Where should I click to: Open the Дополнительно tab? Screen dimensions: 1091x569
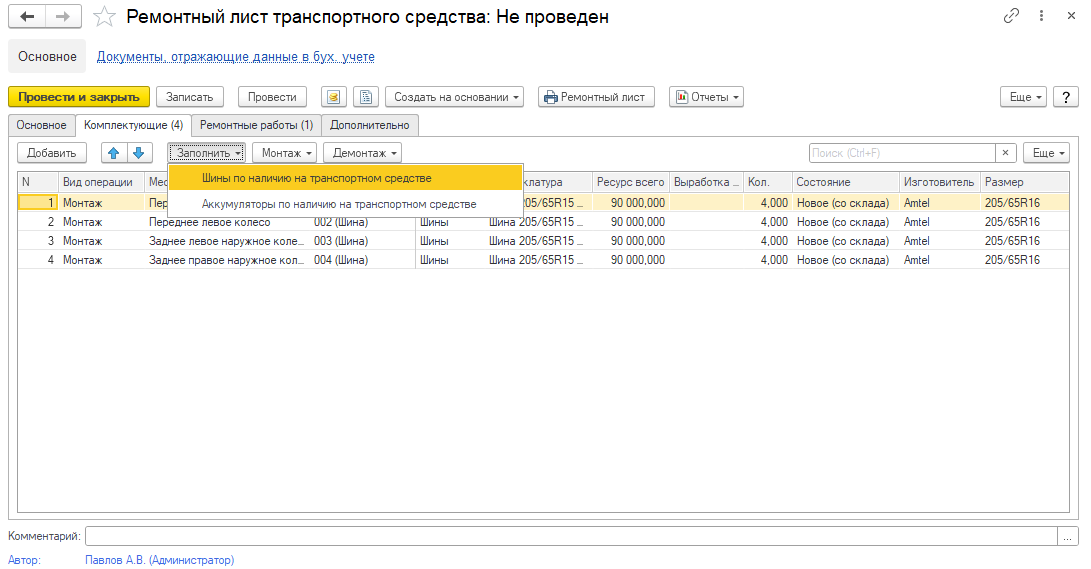click(370, 125)
